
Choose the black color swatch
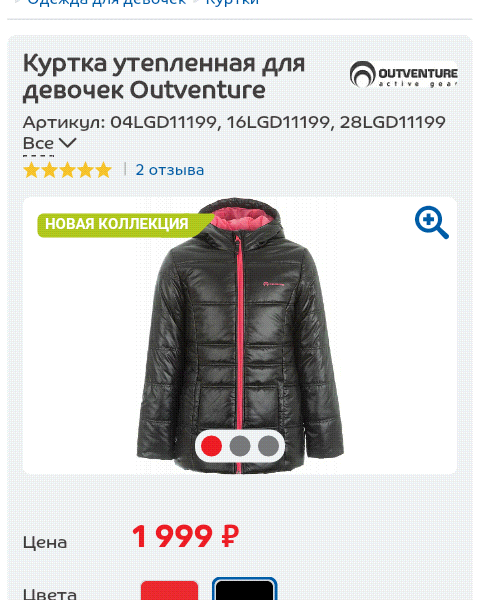click(x=245, y=589)
